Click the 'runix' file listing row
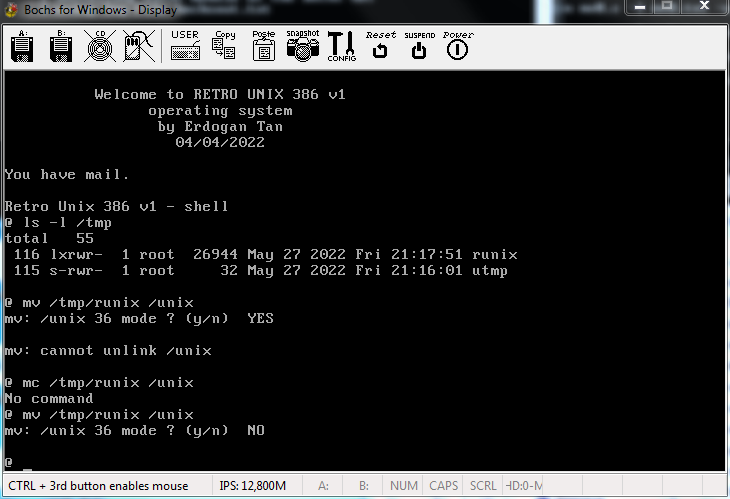The image size is (730, 499). [265, 255]
